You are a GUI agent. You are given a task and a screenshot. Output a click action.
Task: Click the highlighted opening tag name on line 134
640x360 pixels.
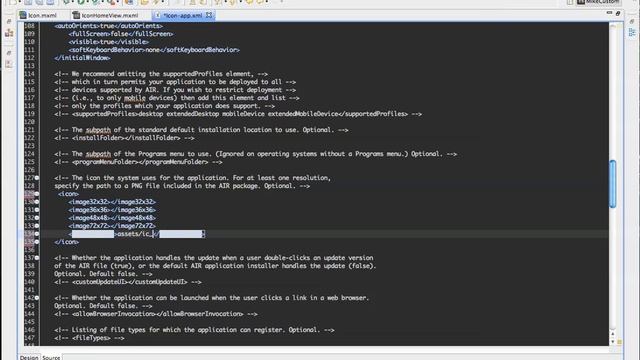coord(93,234)
